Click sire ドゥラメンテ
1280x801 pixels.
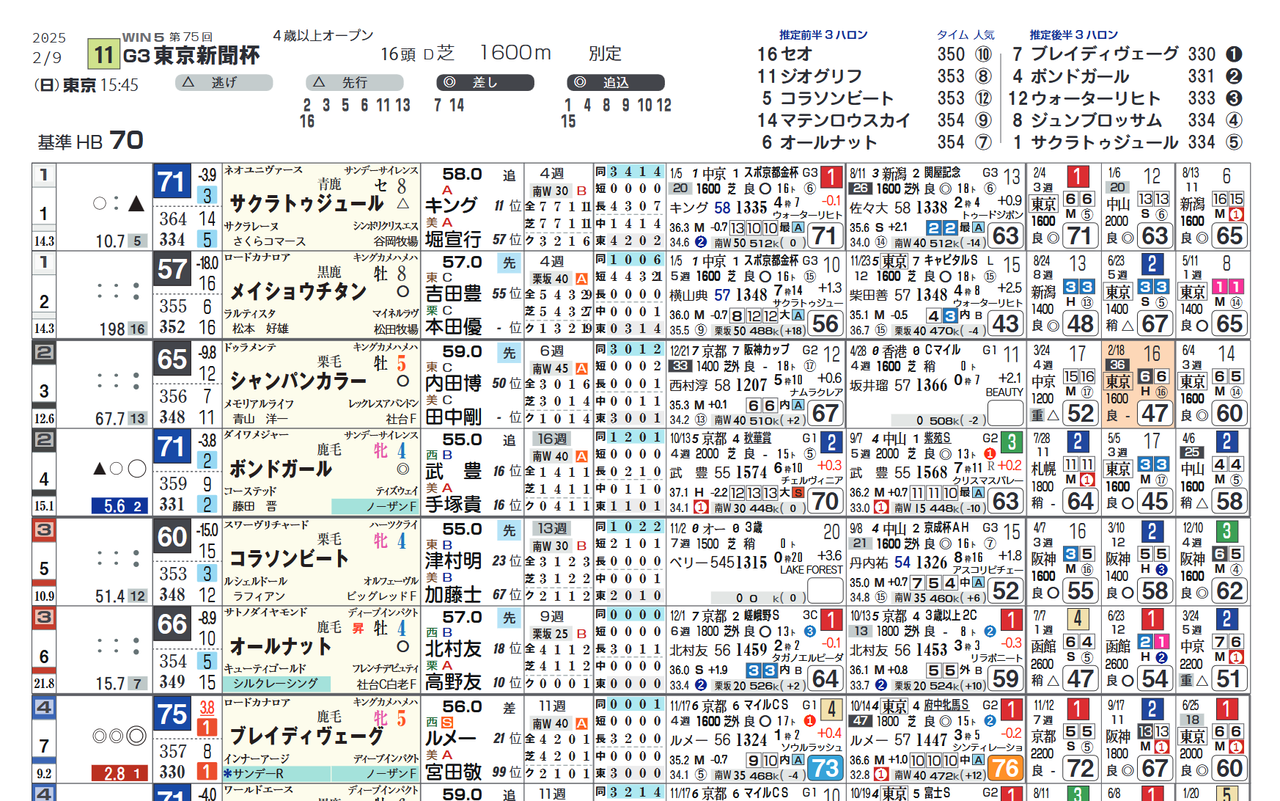click(x=252, y=348)
